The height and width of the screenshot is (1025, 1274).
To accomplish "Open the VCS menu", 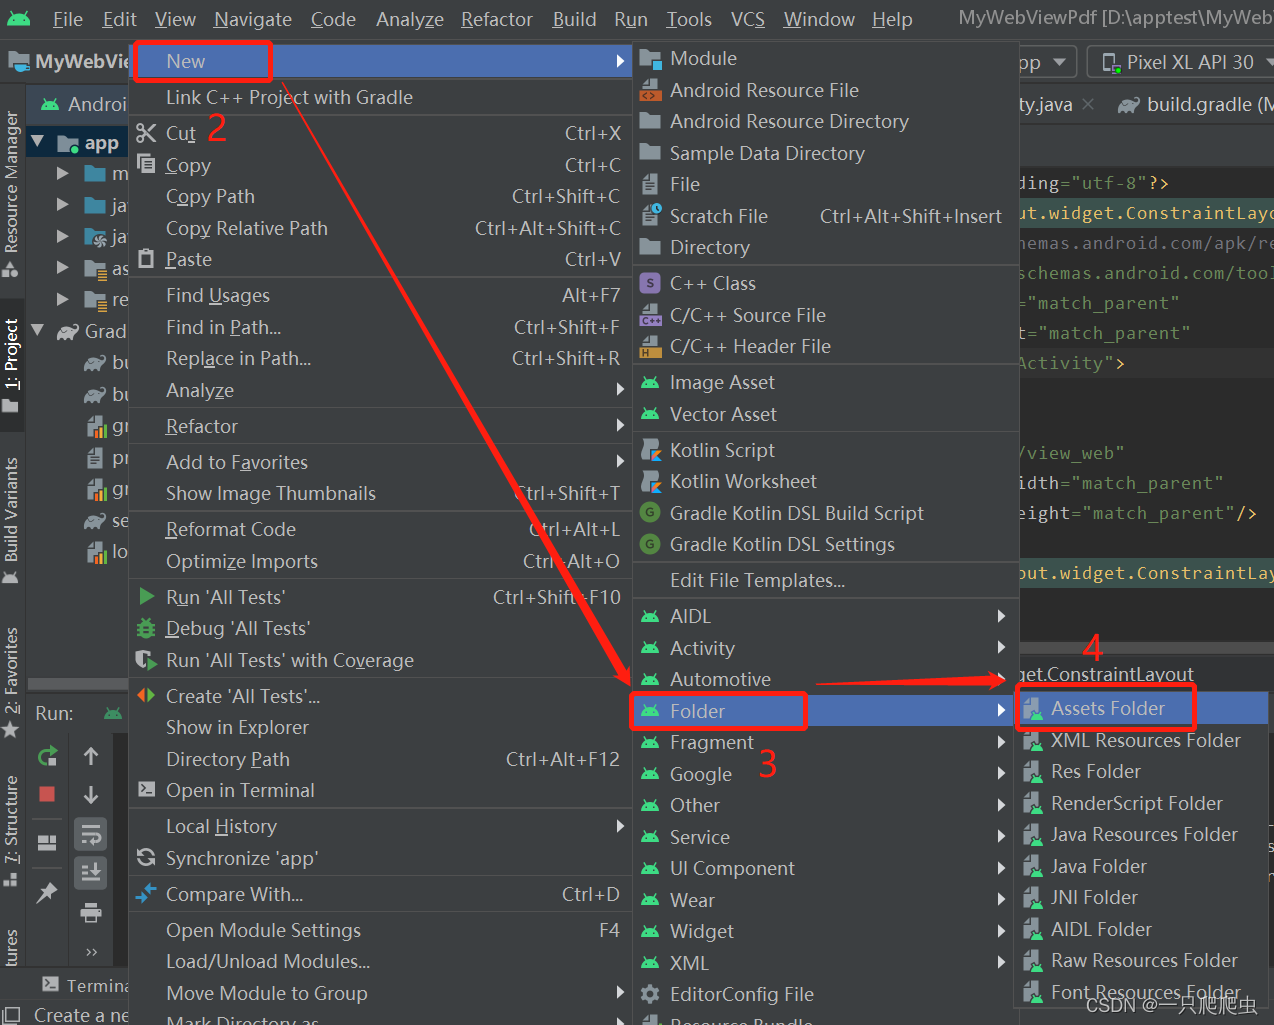I will [747, 19].
